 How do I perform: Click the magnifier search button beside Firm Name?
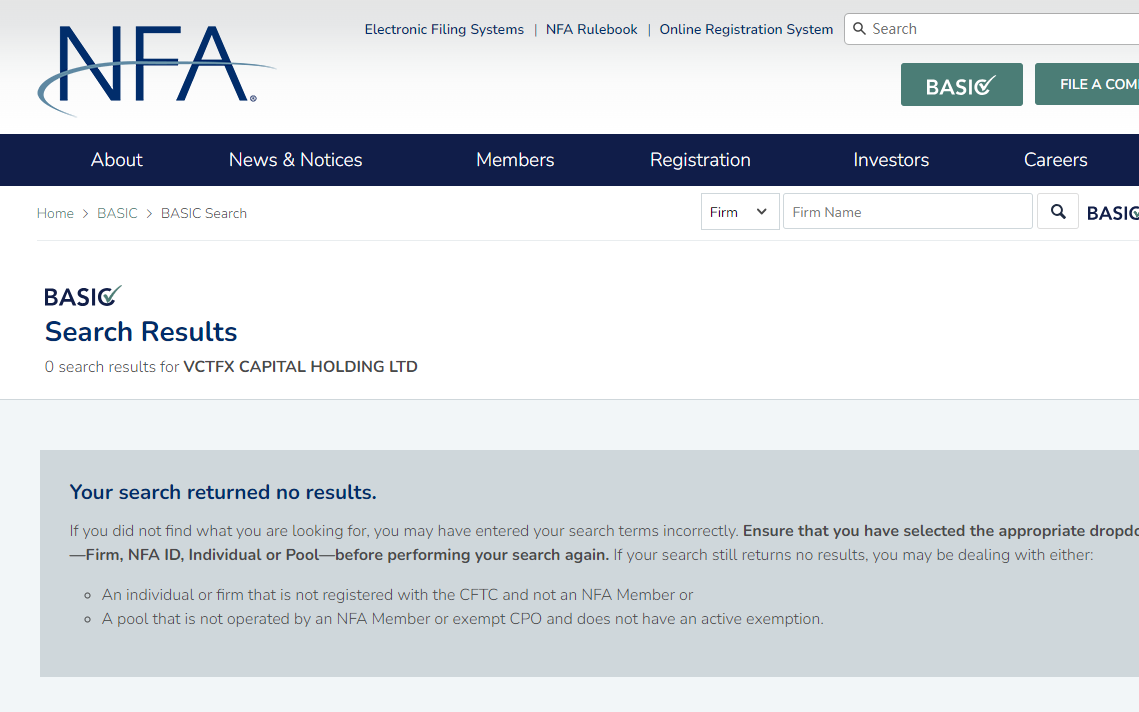tap(1058, 211)
